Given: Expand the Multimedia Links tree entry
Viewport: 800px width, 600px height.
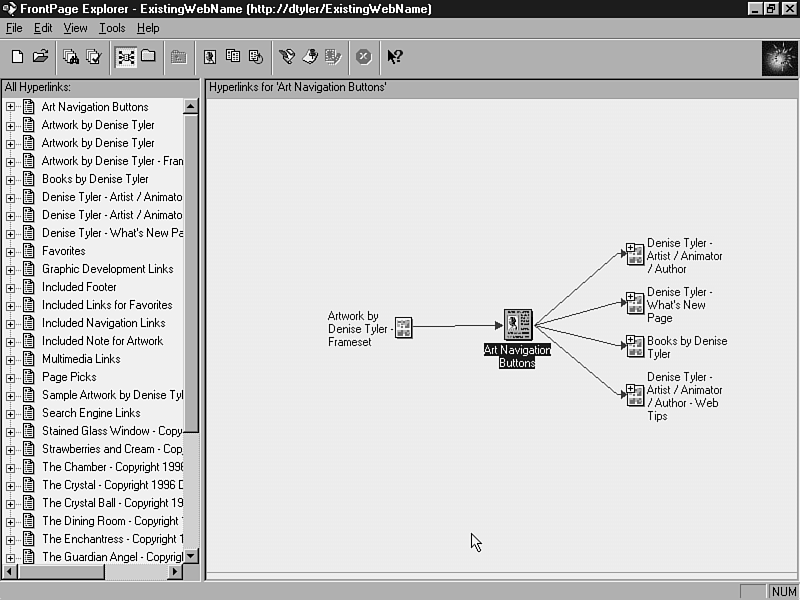Looking at the screenshot, I should pos(11,359).
